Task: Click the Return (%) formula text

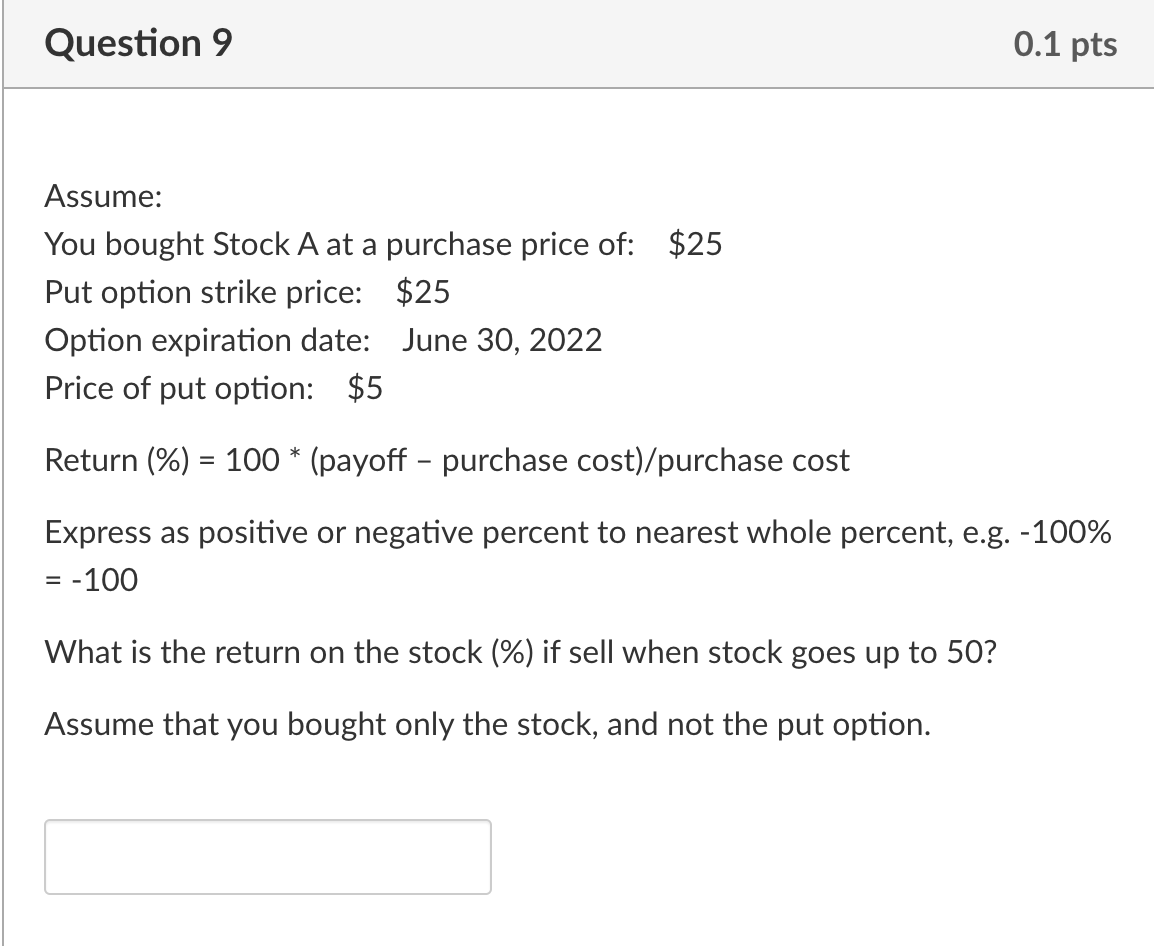Action: pos(445,460)
